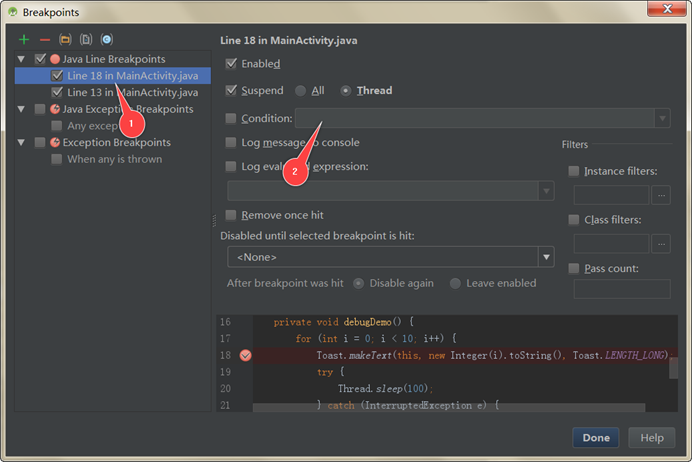
Task: Click the Done button
Action: (596, 438)
